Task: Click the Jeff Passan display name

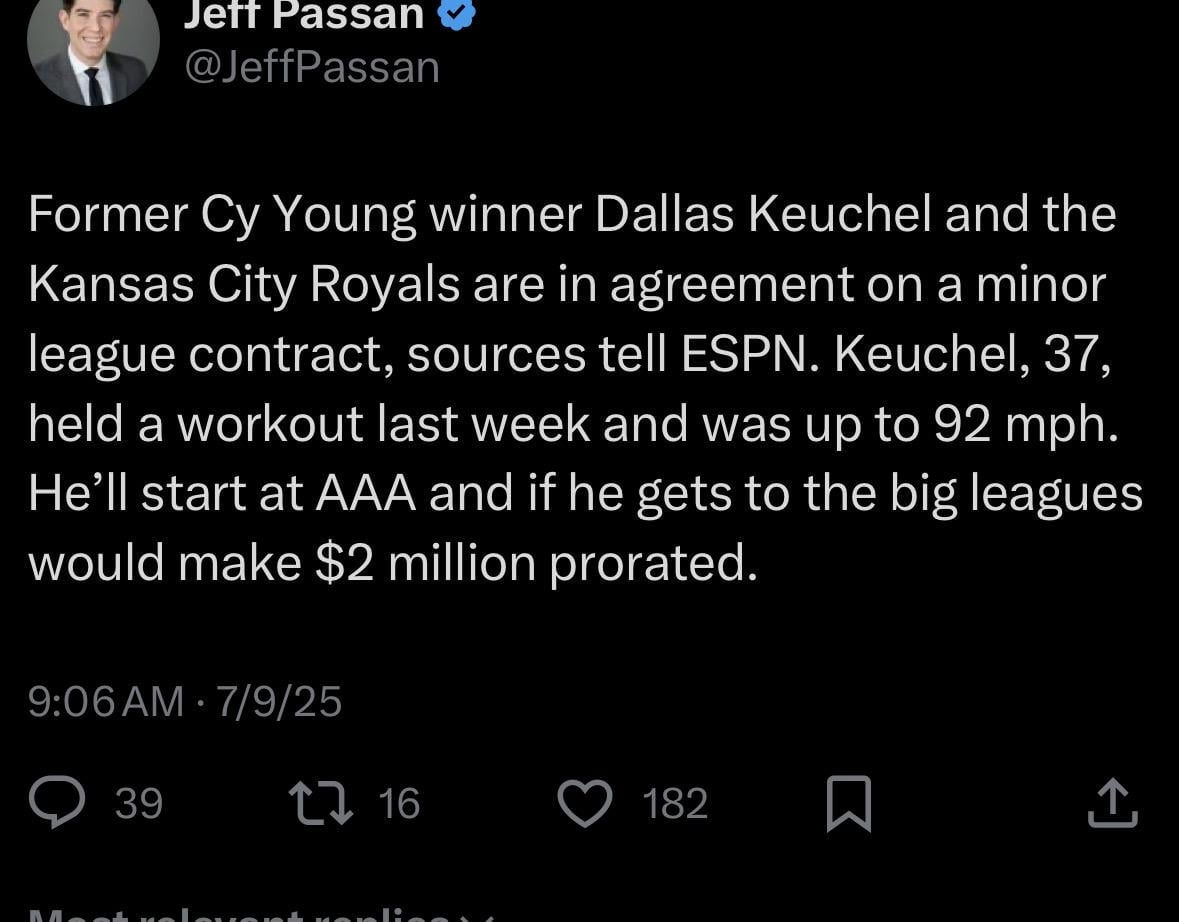Action: coord(305,13)
